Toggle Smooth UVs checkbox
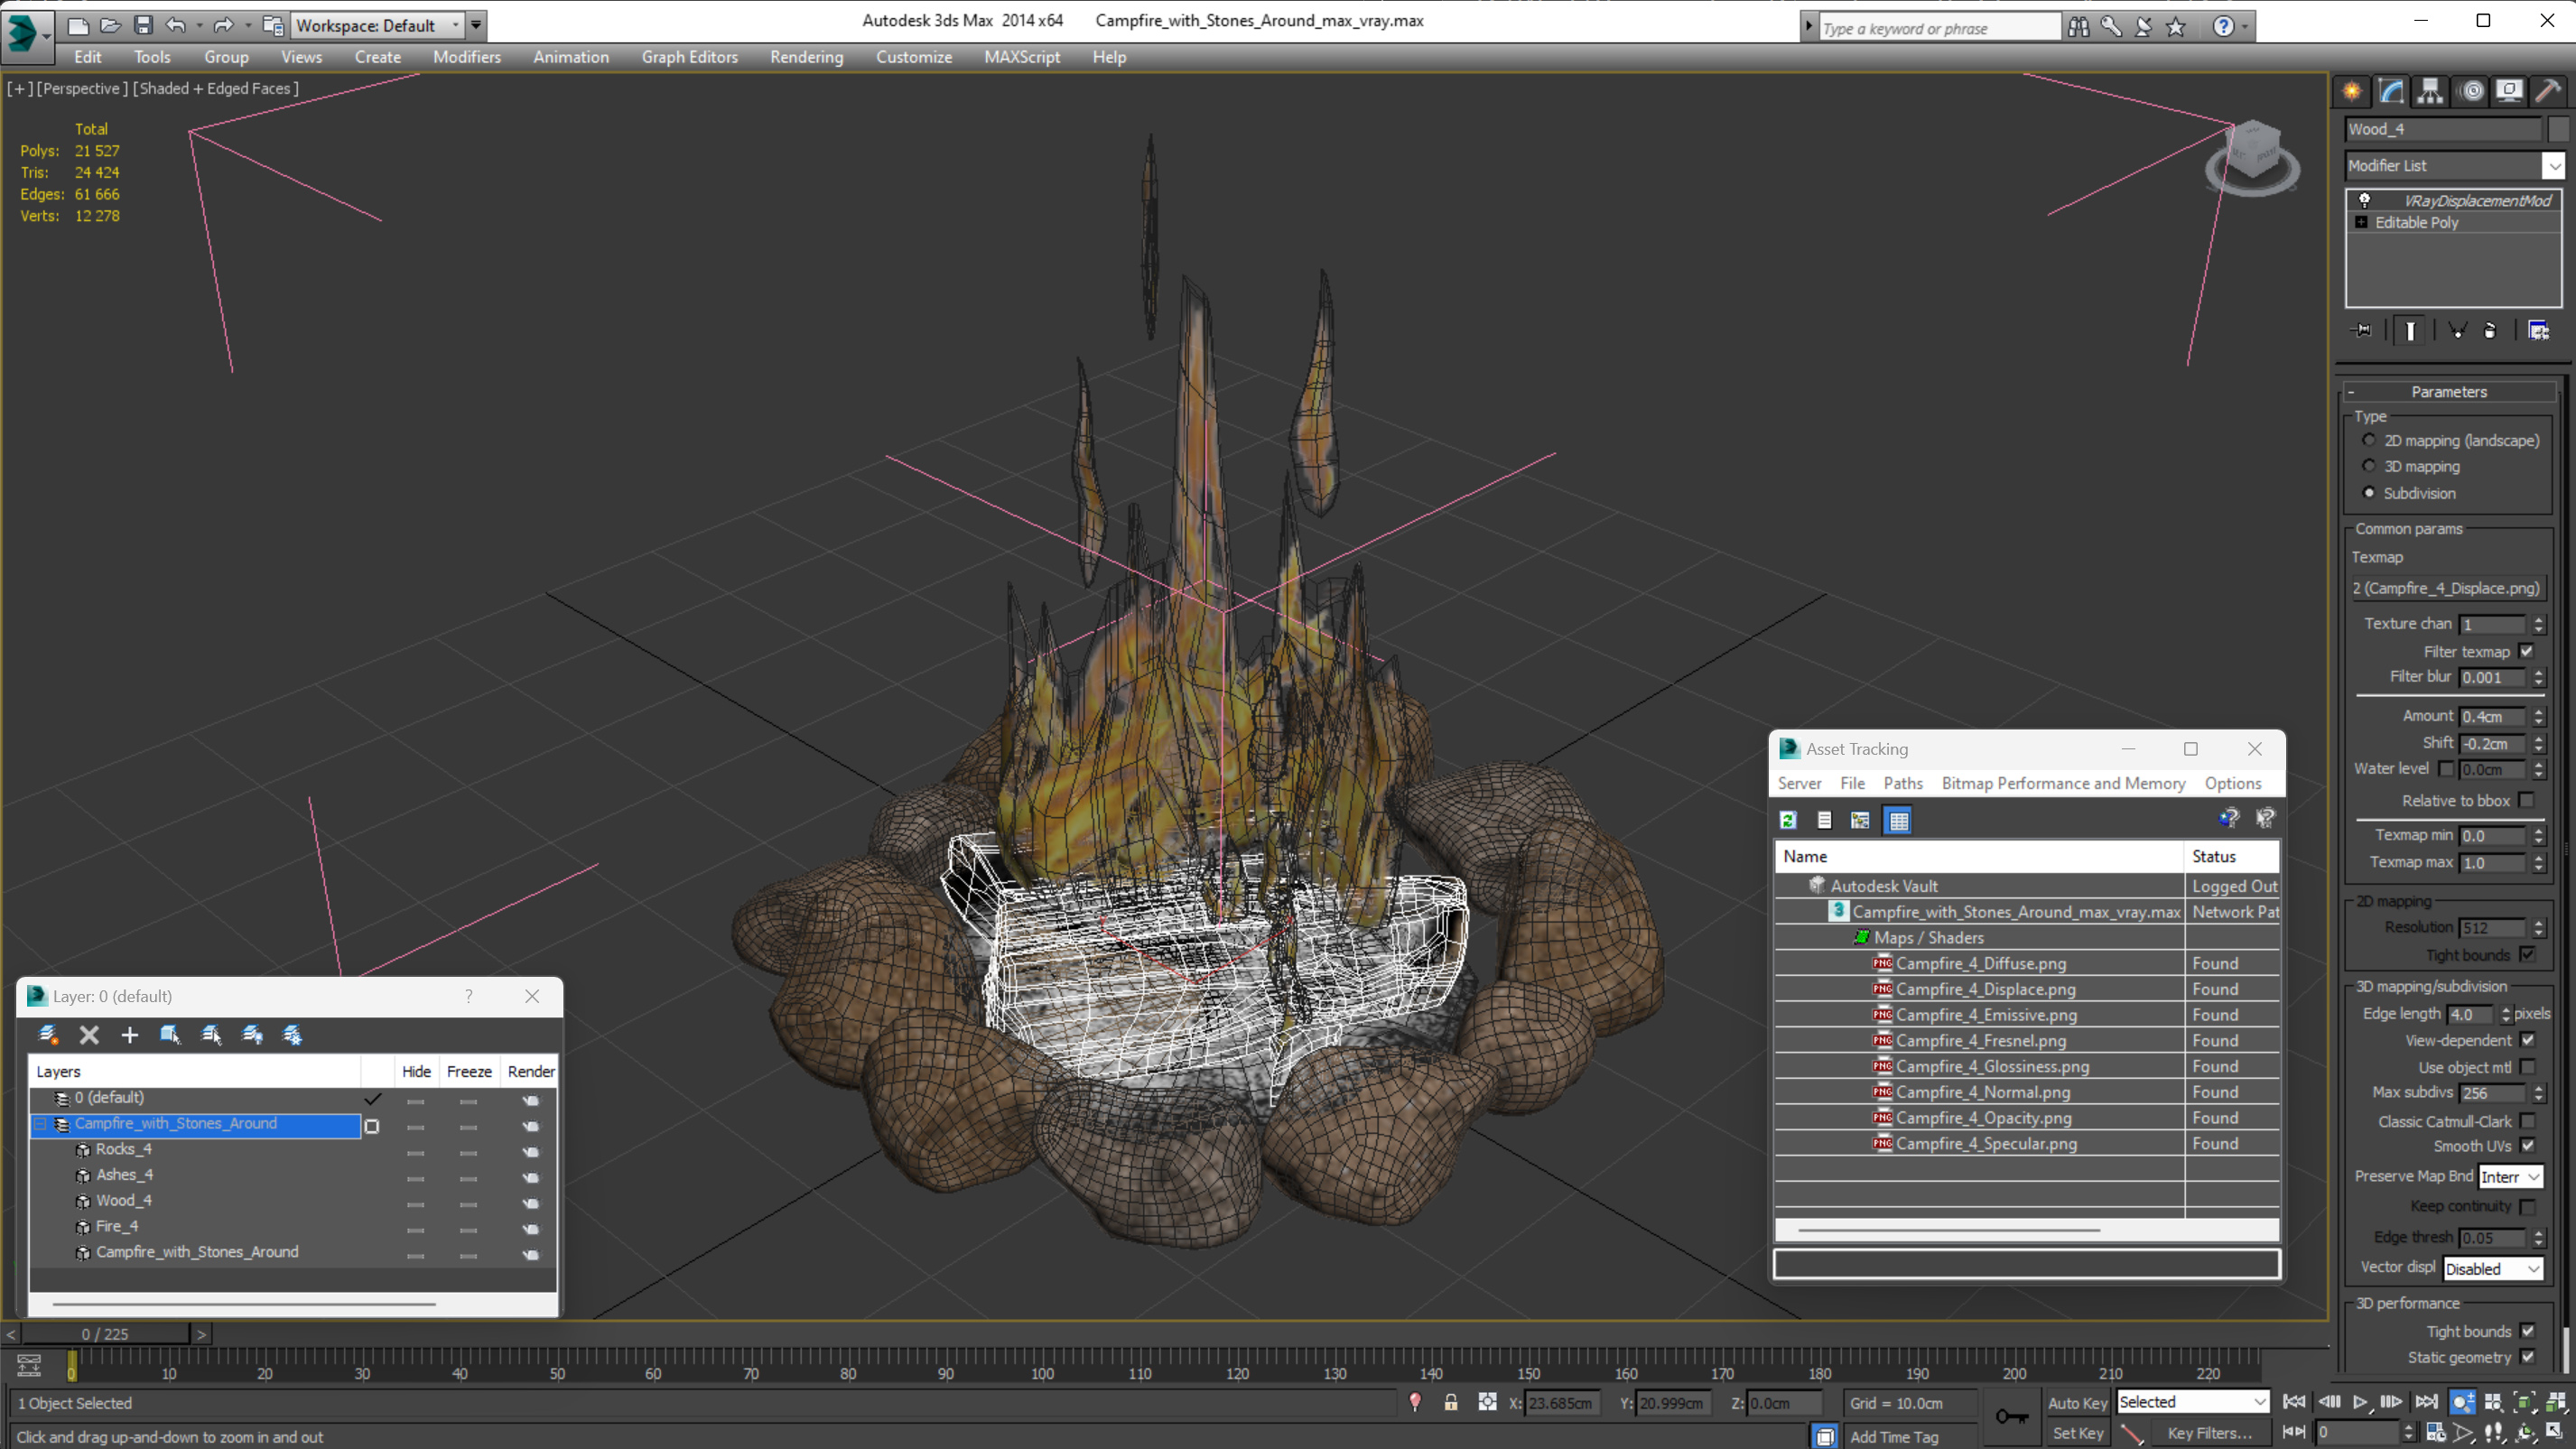This screenshot has width=2576, height=1449. pos(2527,1146)
